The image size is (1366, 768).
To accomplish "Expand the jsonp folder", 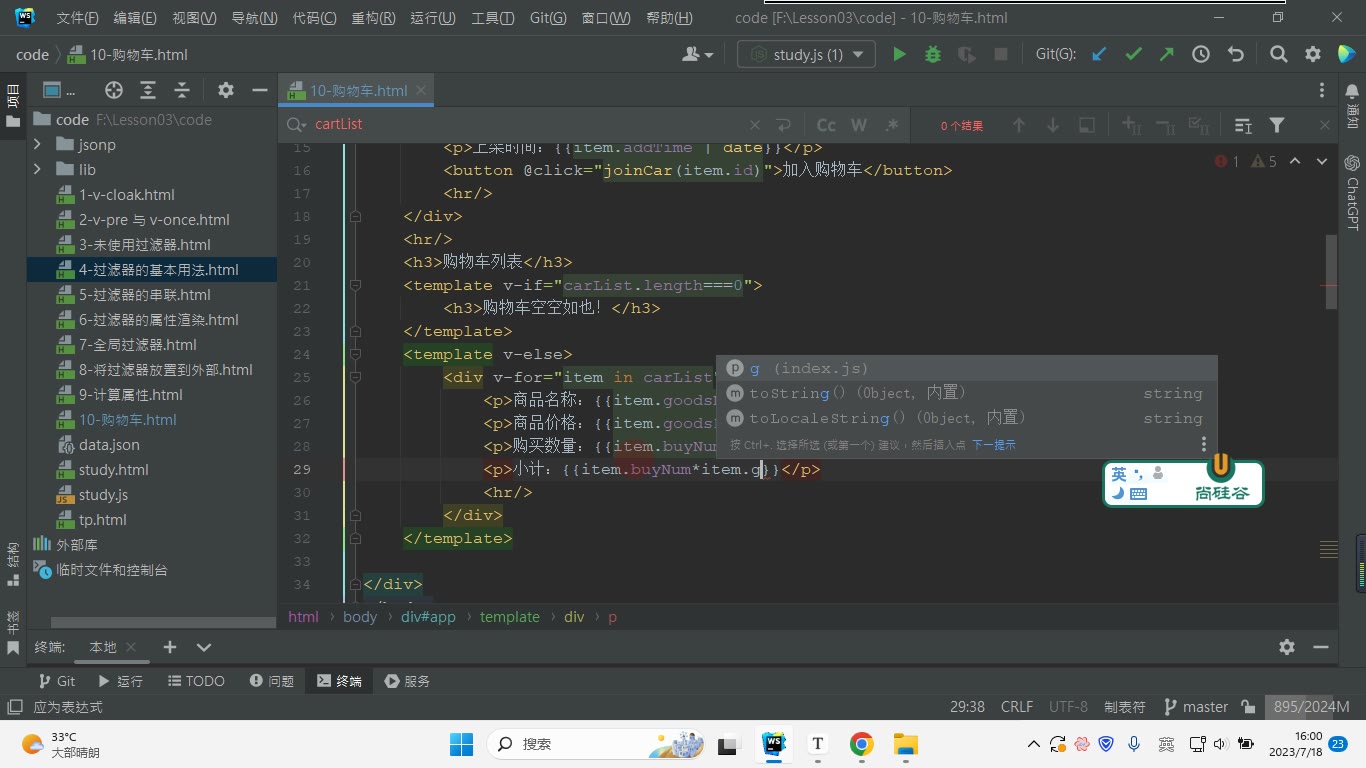I will (x=37, y=145).
